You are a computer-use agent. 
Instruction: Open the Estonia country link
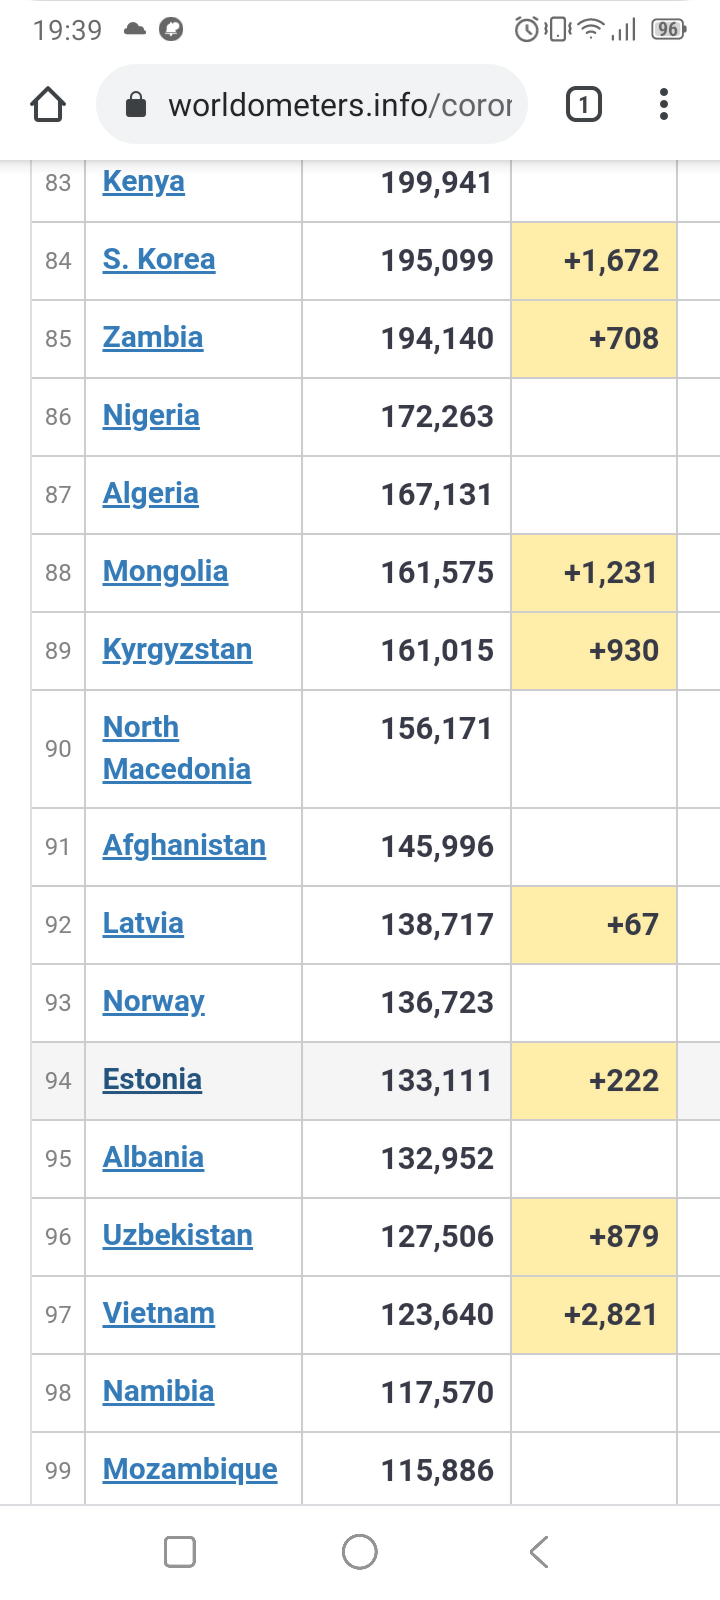(152, 1080)
